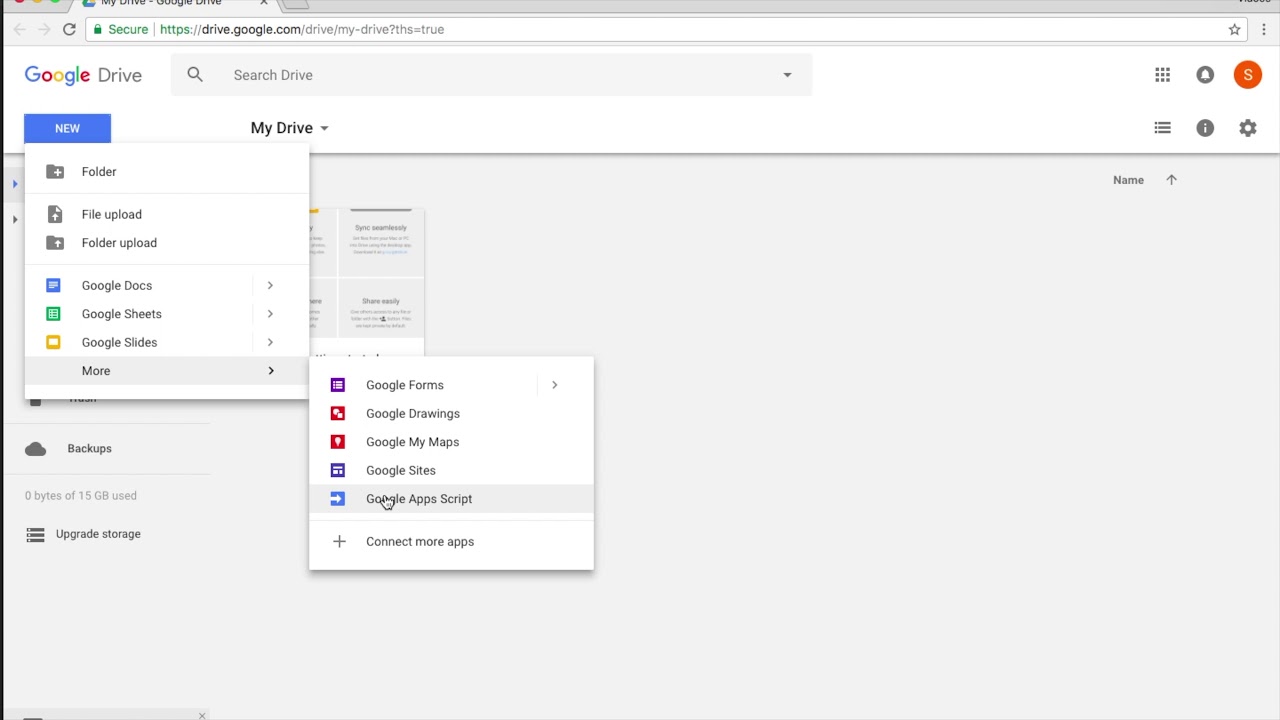Expand the Google Slides submenu arrow
Viewport: 1280px width, 720px height.
pos(270,342)
